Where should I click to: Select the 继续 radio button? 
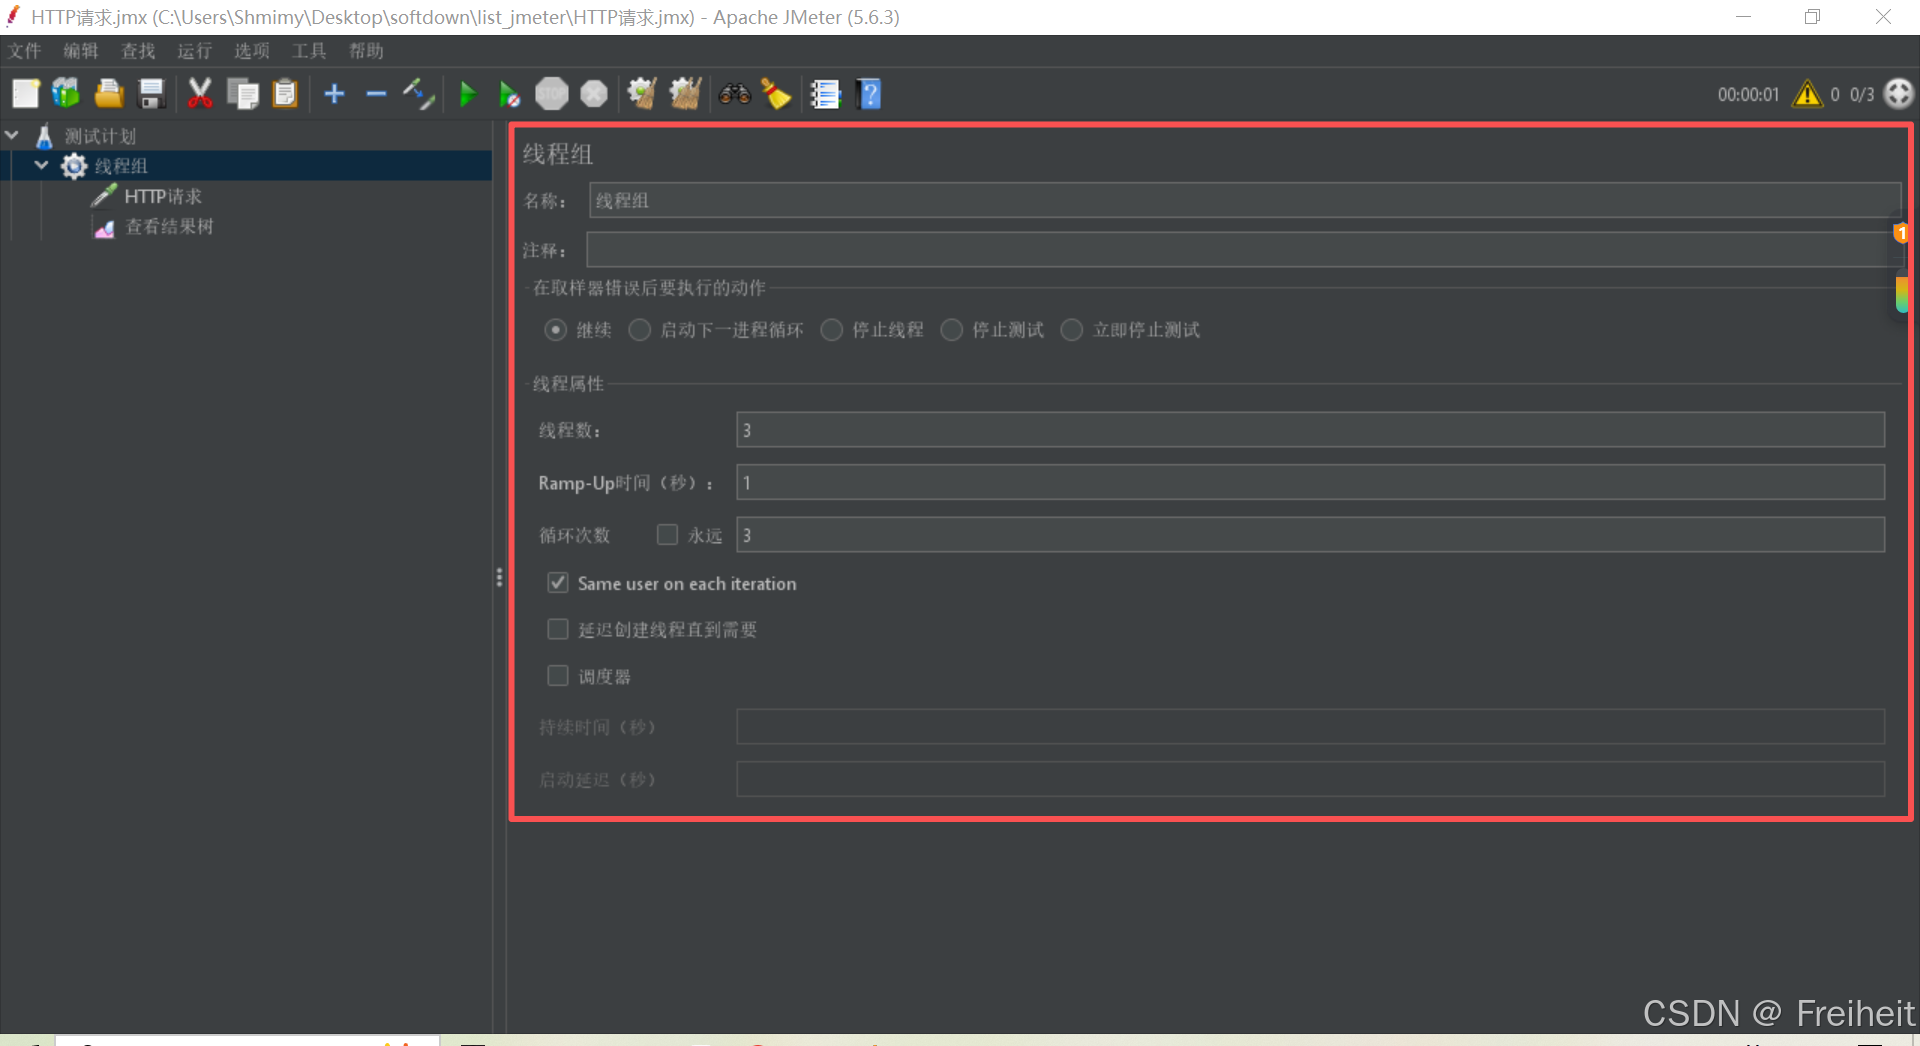pos(556,330)
